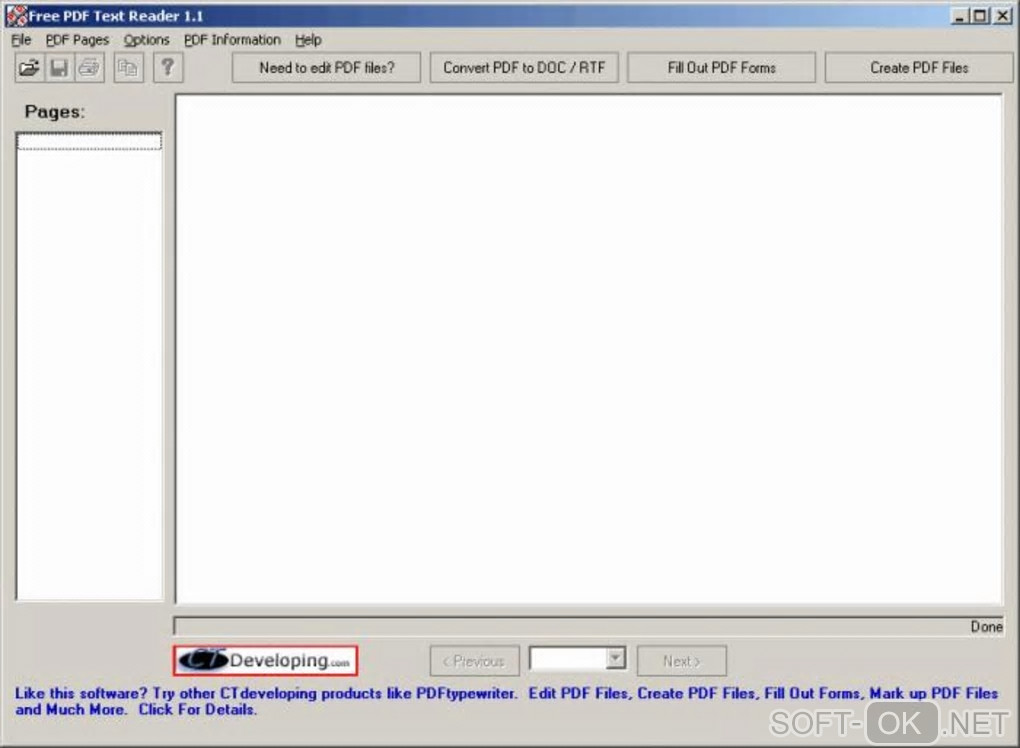Viewport: 1020px width, 748px height.
Task: Open the PDF Information menu
Action: point(232,40)
